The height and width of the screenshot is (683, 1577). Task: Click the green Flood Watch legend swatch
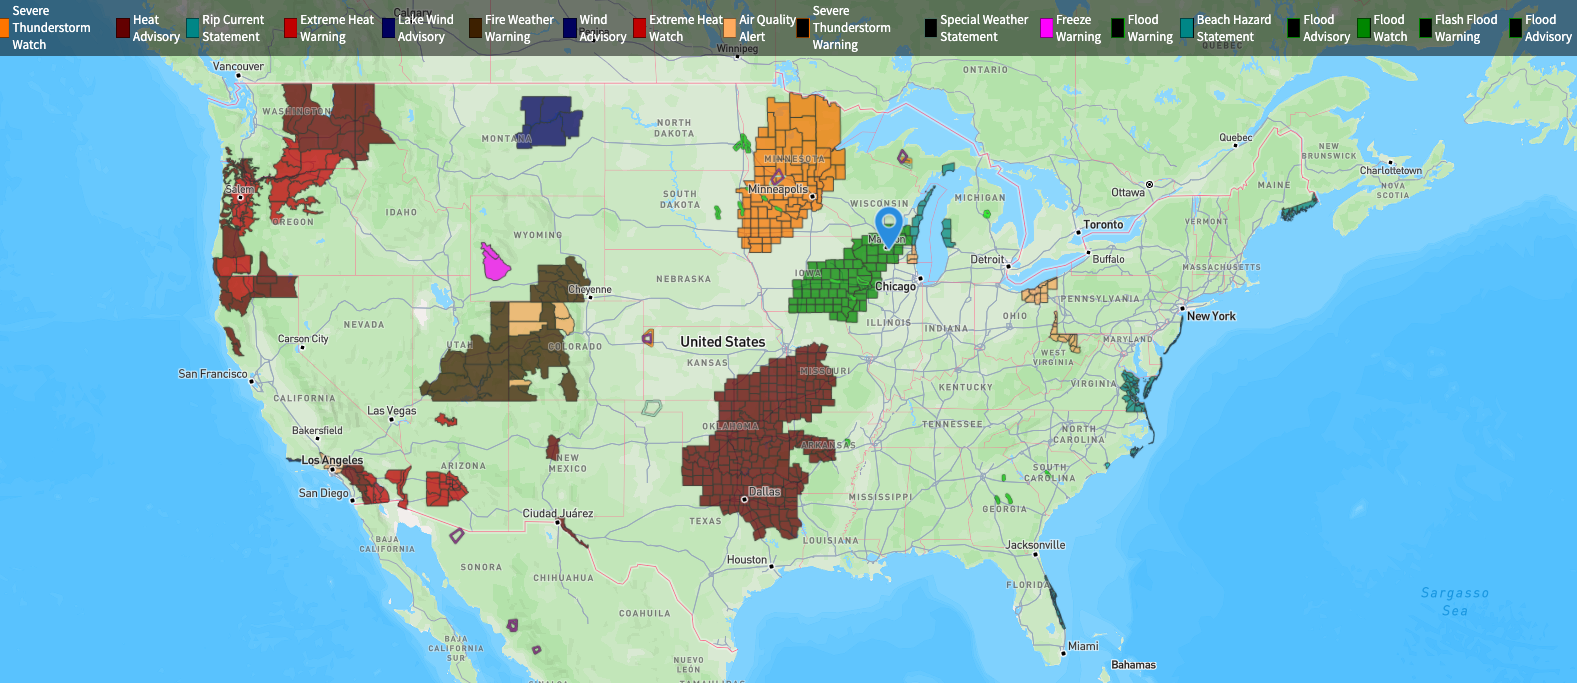(x=1364, y=28)
